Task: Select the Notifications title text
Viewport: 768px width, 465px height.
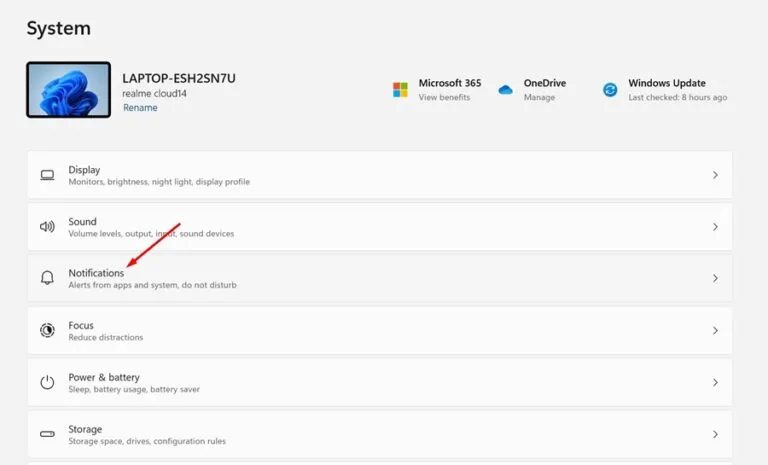Action: click(96, 273)
